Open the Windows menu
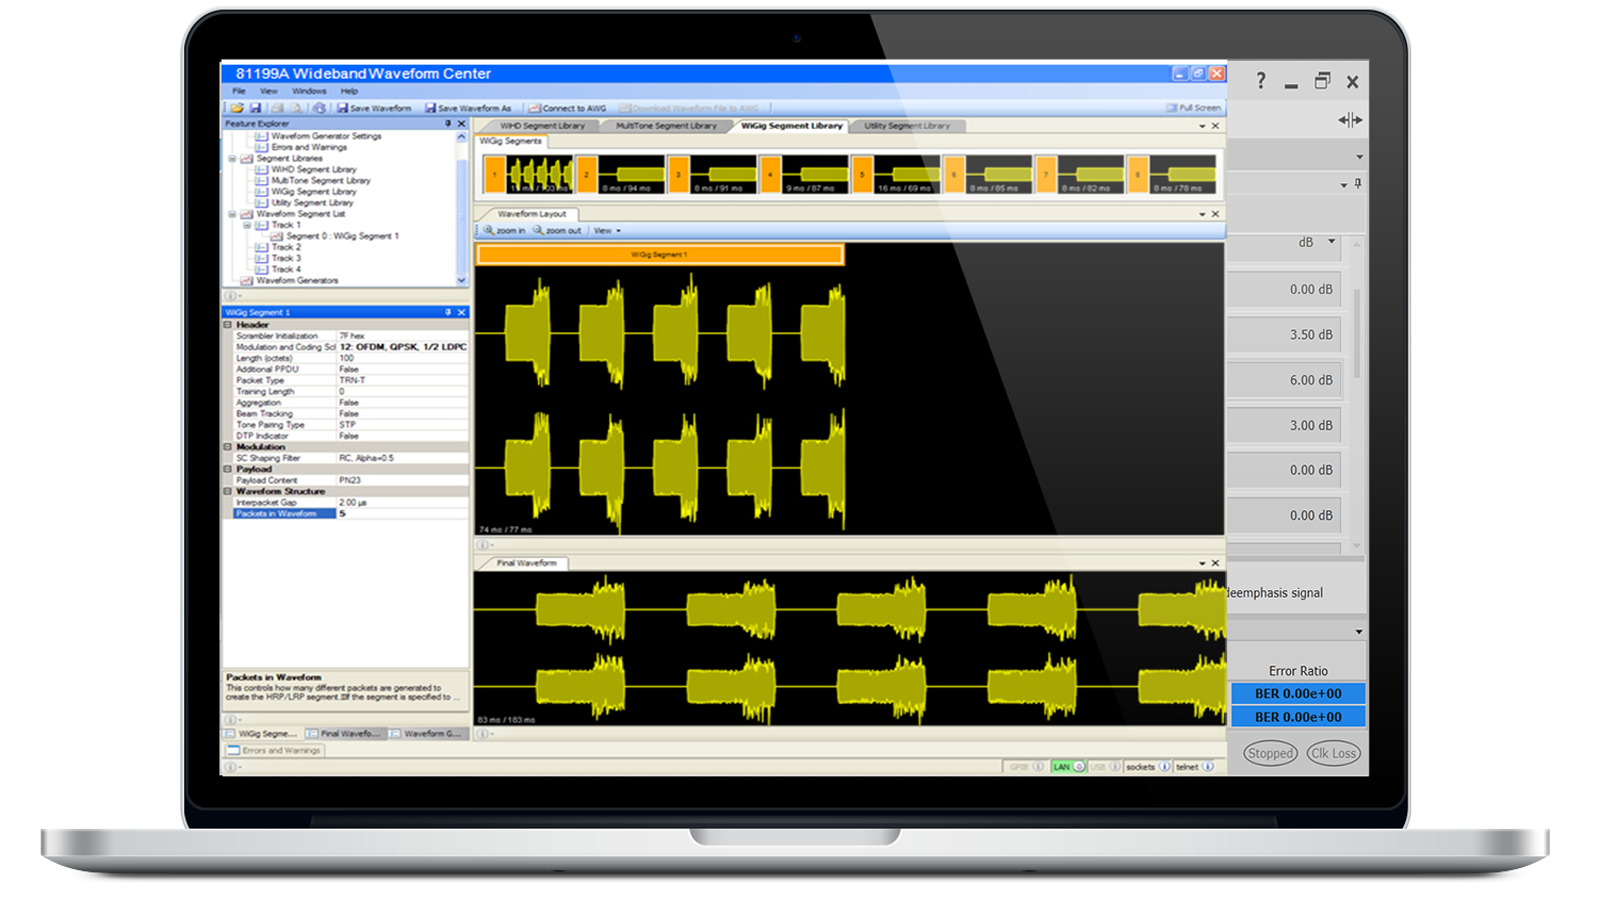The image size is (1600, 900). pos(309,91)
